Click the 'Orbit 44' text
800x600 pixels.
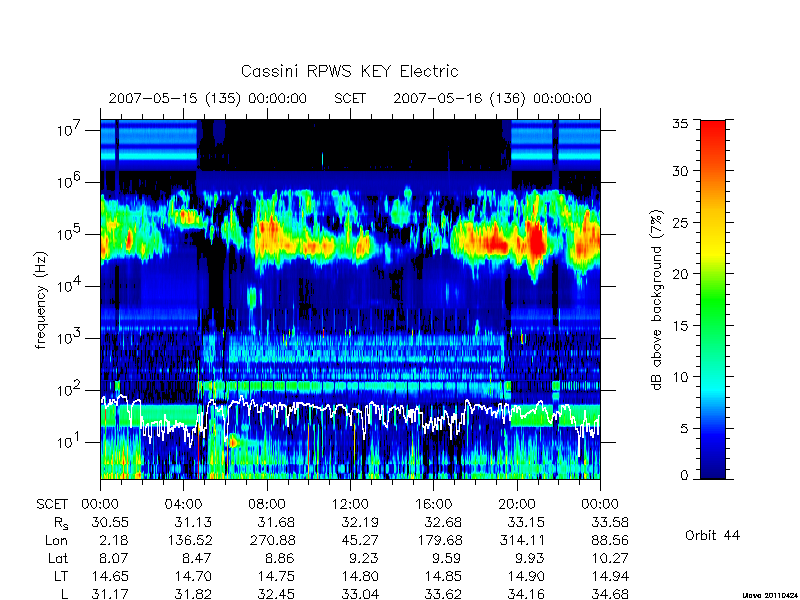coord(712,535)
